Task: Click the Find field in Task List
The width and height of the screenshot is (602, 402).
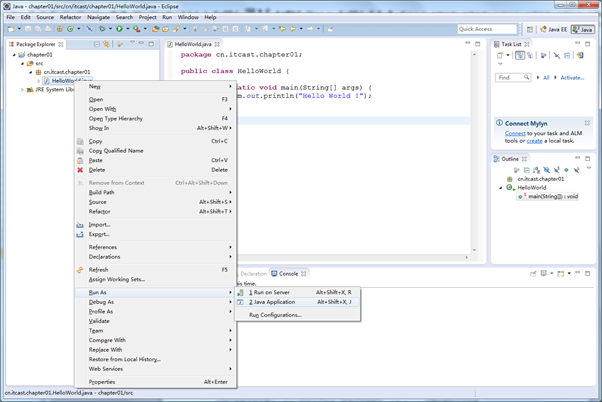Action: (x=513, y=78)
